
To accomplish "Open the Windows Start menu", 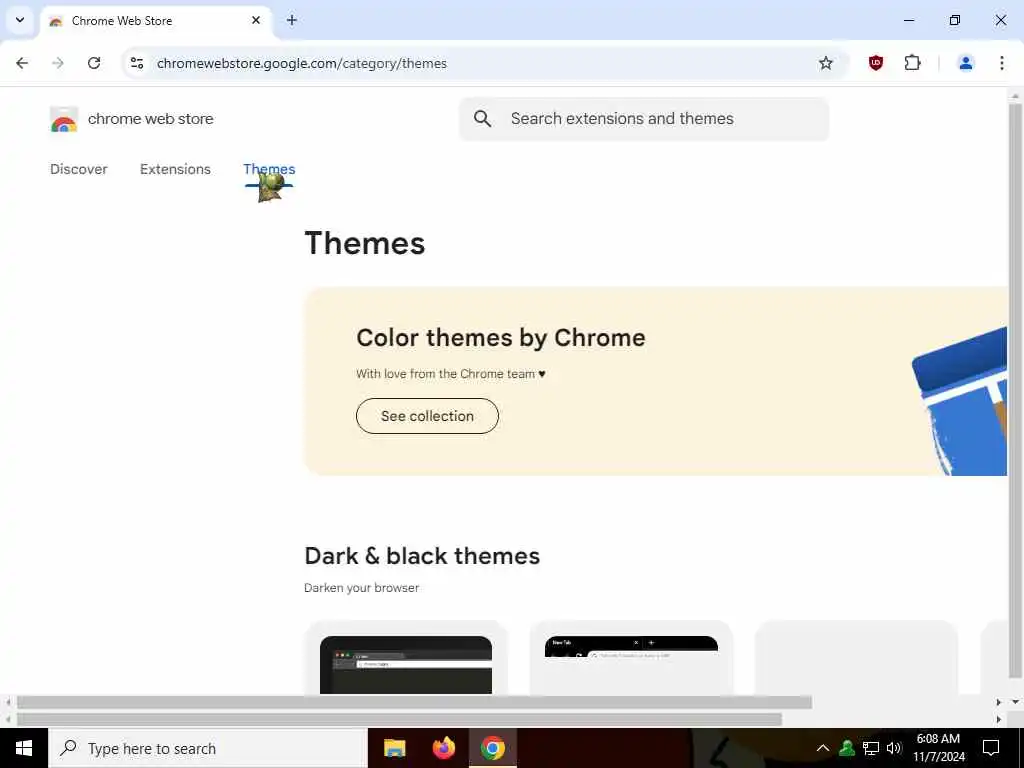I will pos(24,748).
